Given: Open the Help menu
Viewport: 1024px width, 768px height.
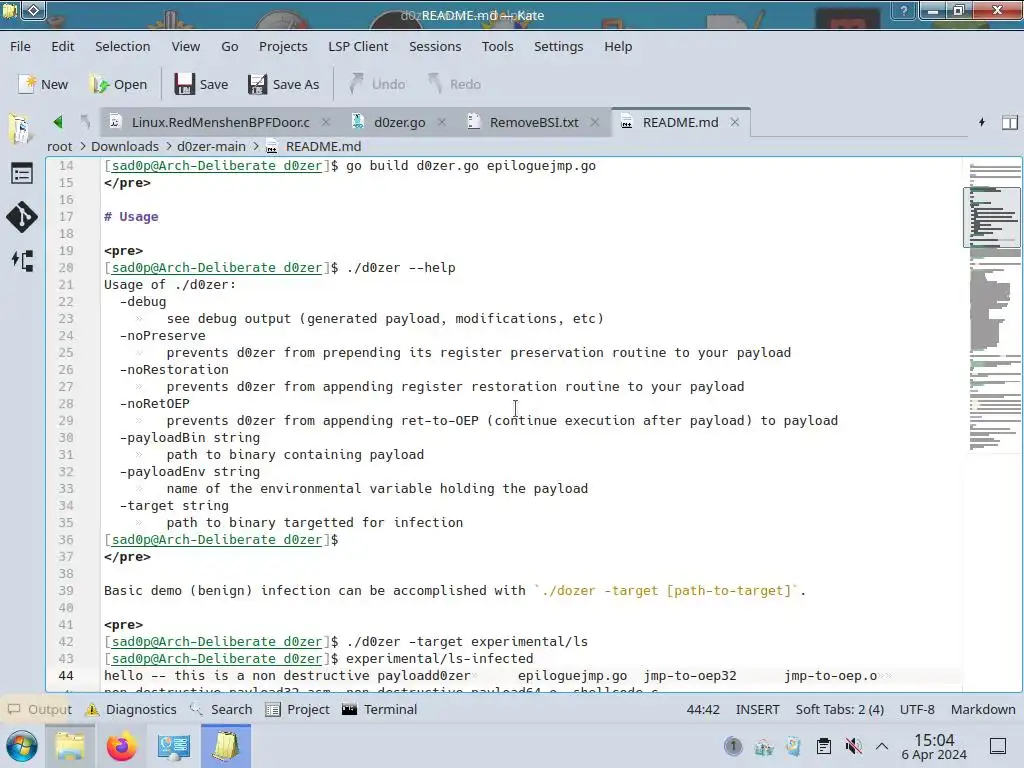Looking at the screenshot, I should click(618, 46).
